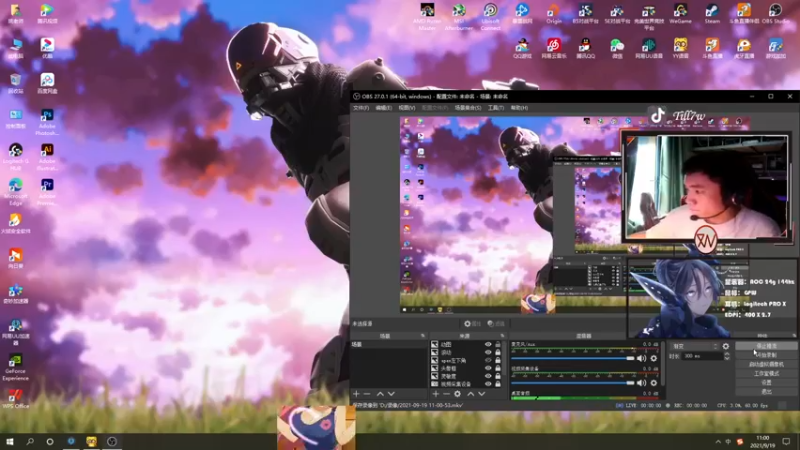
Task: Open OBS Studio desktop shortcut
Action: [x=776, y=14]
